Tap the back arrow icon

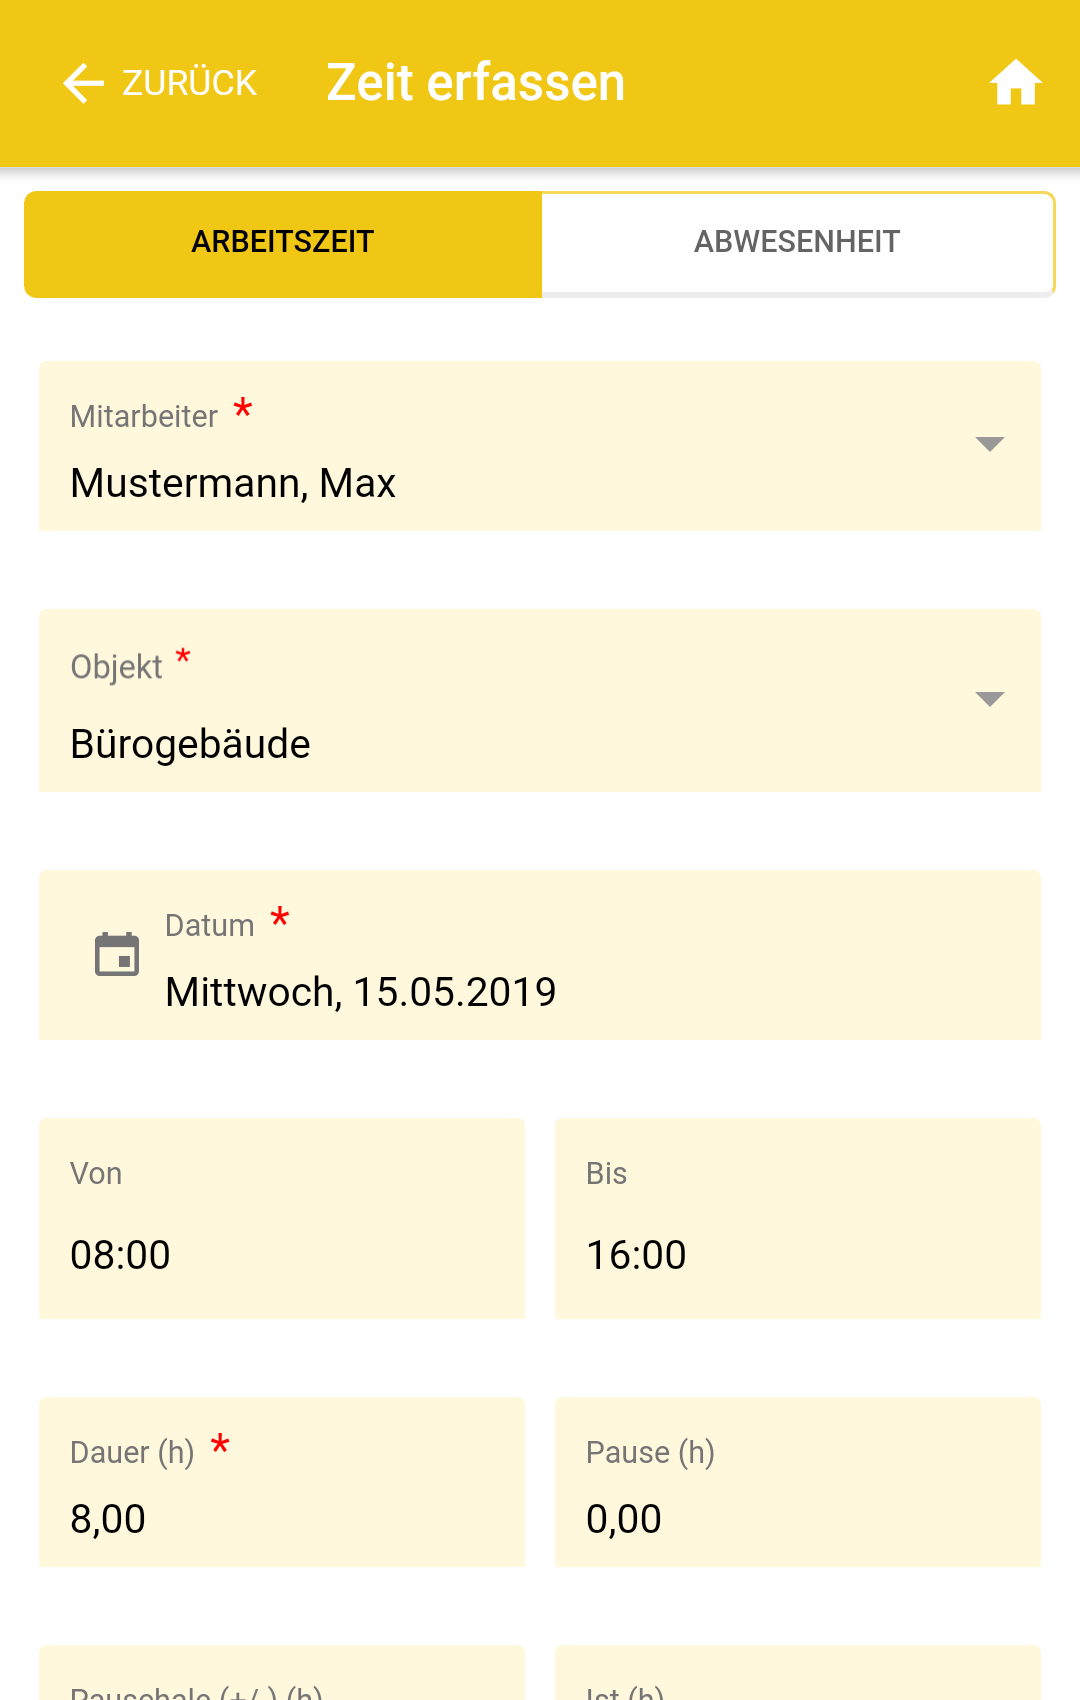coord(84,83)
